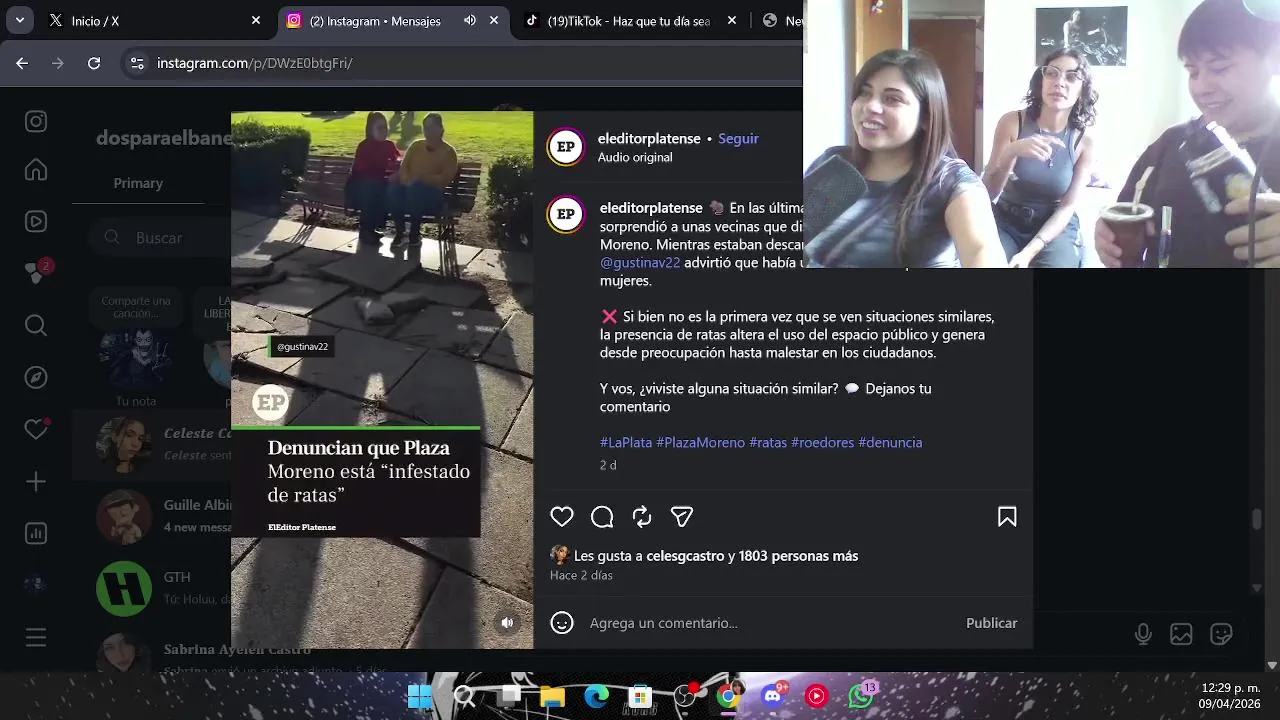Open the #LaPlata hashtag
This screenshot has height=720, width=1280.
click(626, 442)
